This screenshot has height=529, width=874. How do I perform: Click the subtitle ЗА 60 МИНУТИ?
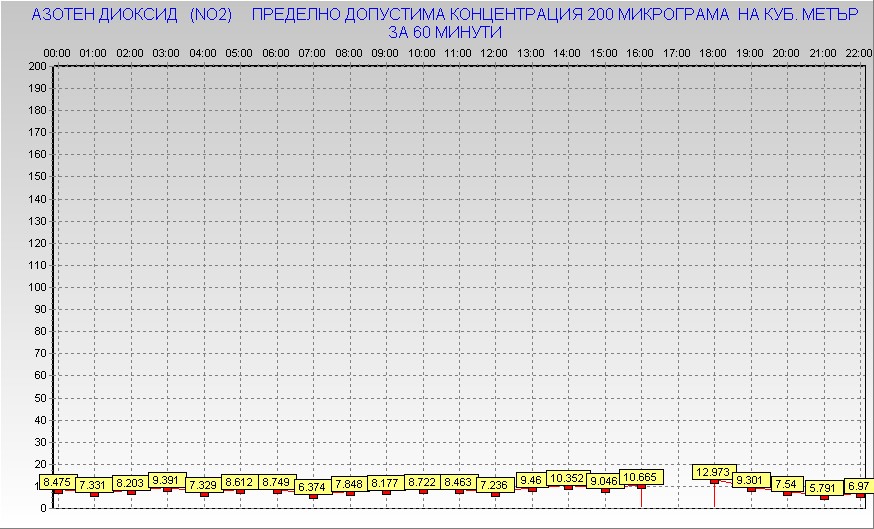tap(445, 32)
